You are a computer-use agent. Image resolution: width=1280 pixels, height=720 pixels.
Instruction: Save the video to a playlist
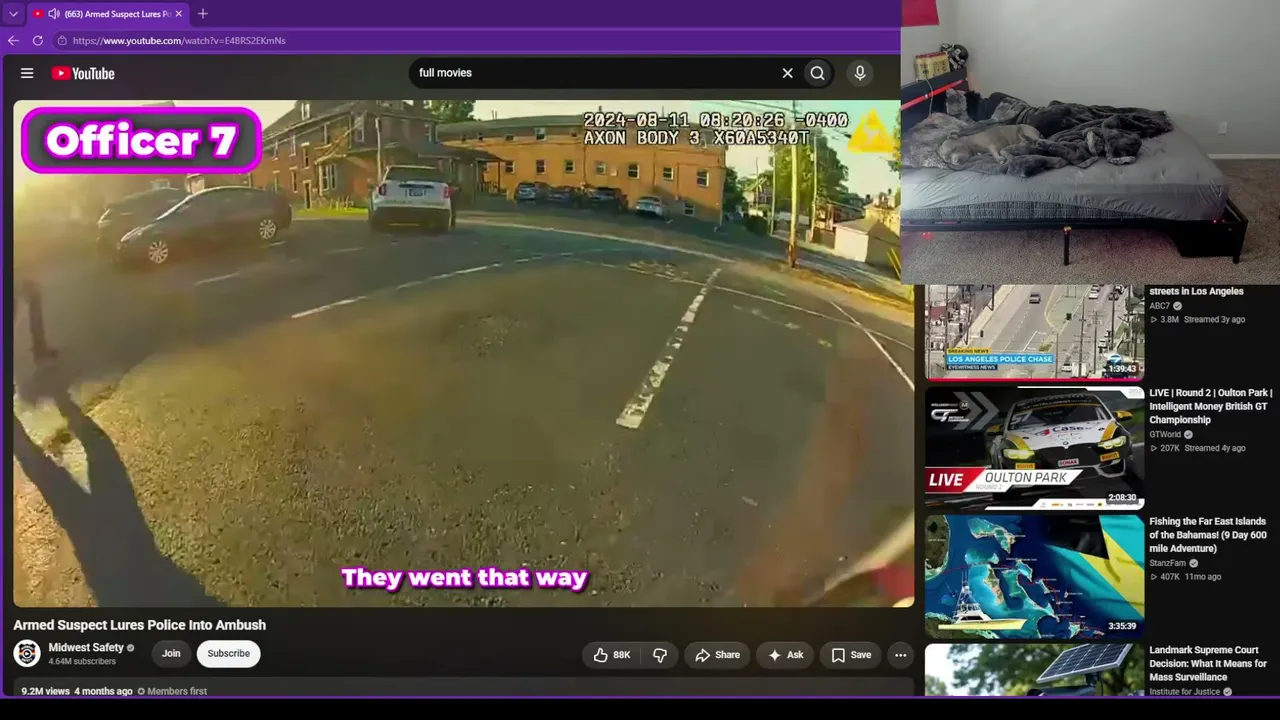click(x=851, y=655)
